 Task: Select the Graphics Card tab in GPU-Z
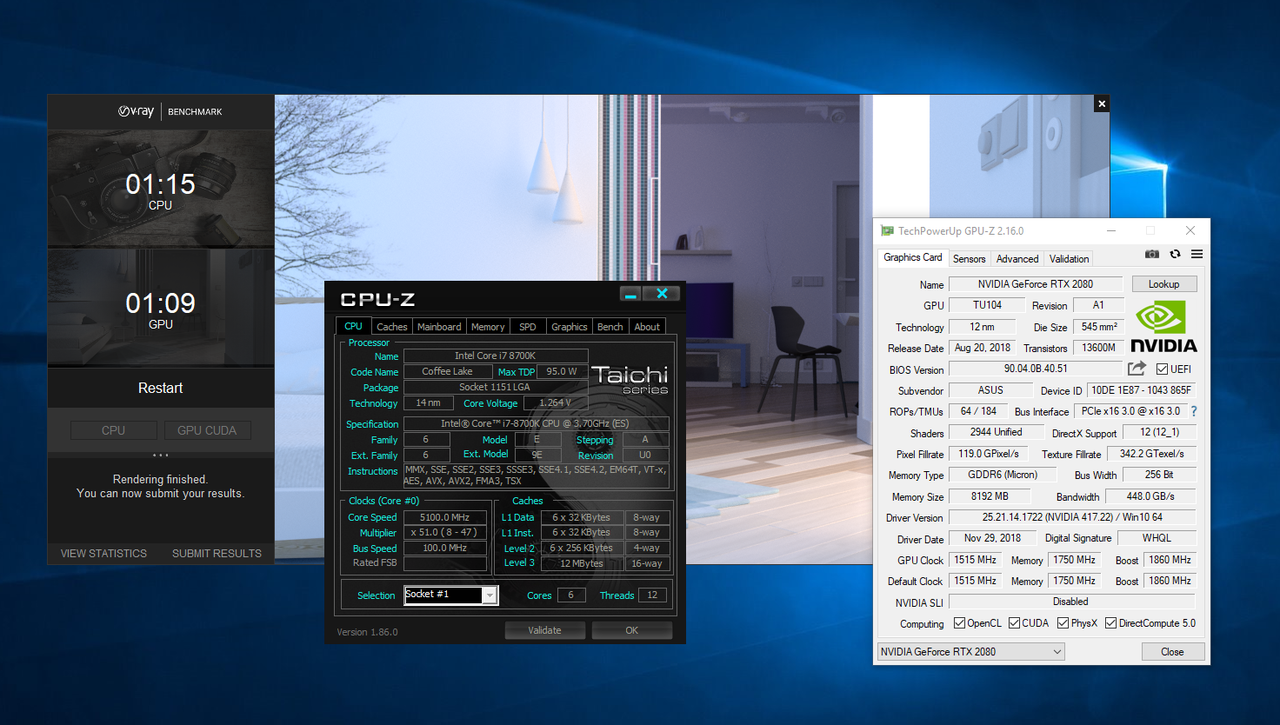click(912, 257)
